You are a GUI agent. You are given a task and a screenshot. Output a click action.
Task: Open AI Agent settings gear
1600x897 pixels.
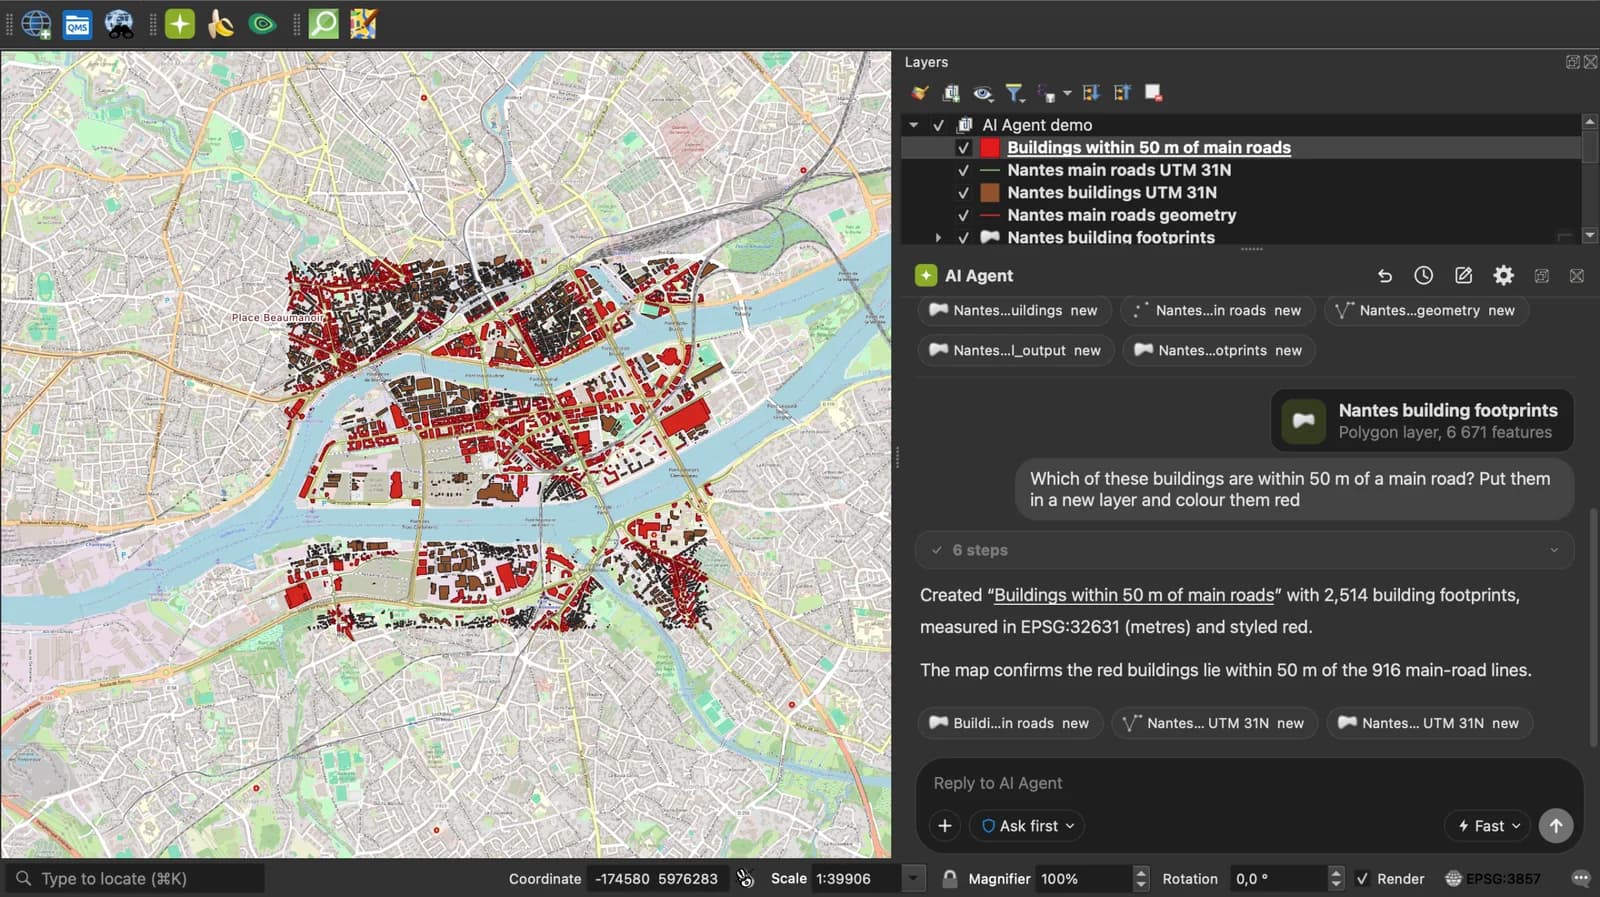pyautogui.click(x=1504, y=276)
